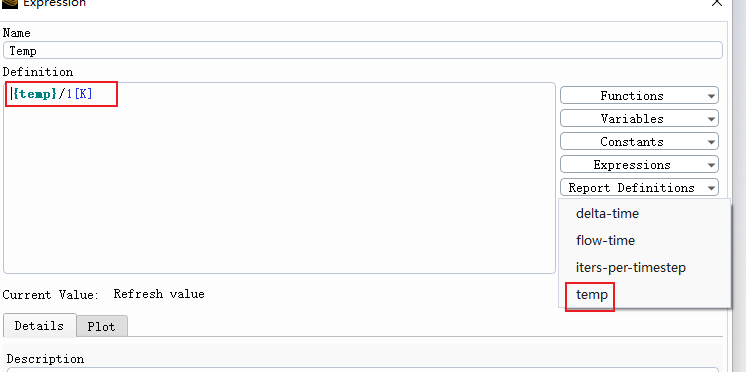The height and width of the screenshot is (372, 746).
Task: Collapse the Report Definitions dropdown
Action: point(639,187)
